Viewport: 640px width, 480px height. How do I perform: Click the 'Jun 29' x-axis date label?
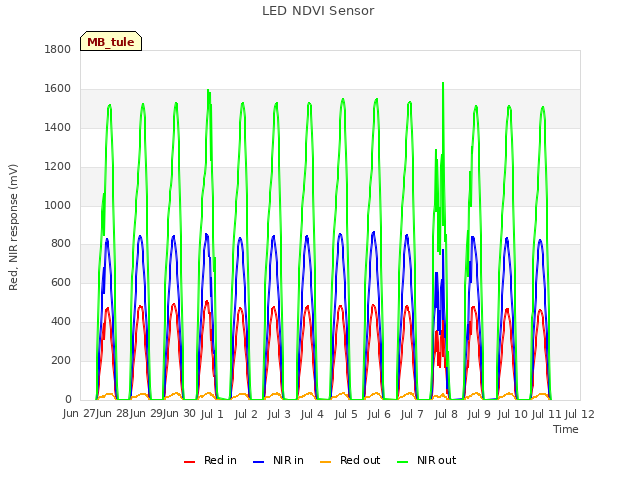click(x=146, y=414)
